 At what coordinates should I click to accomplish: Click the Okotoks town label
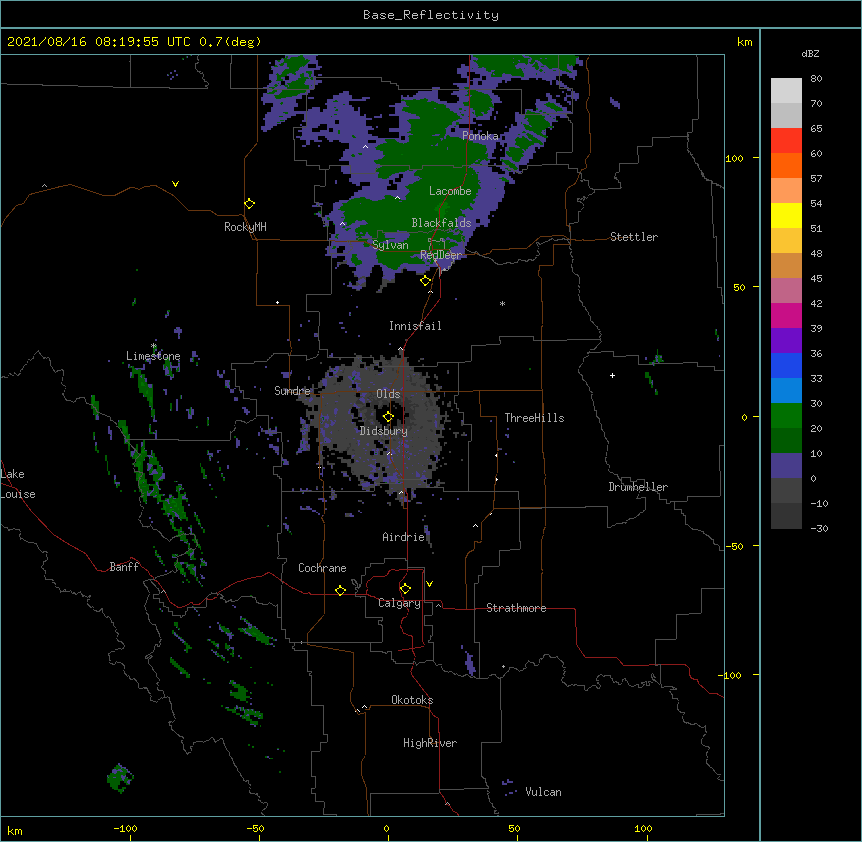click(x=412, y=700)
